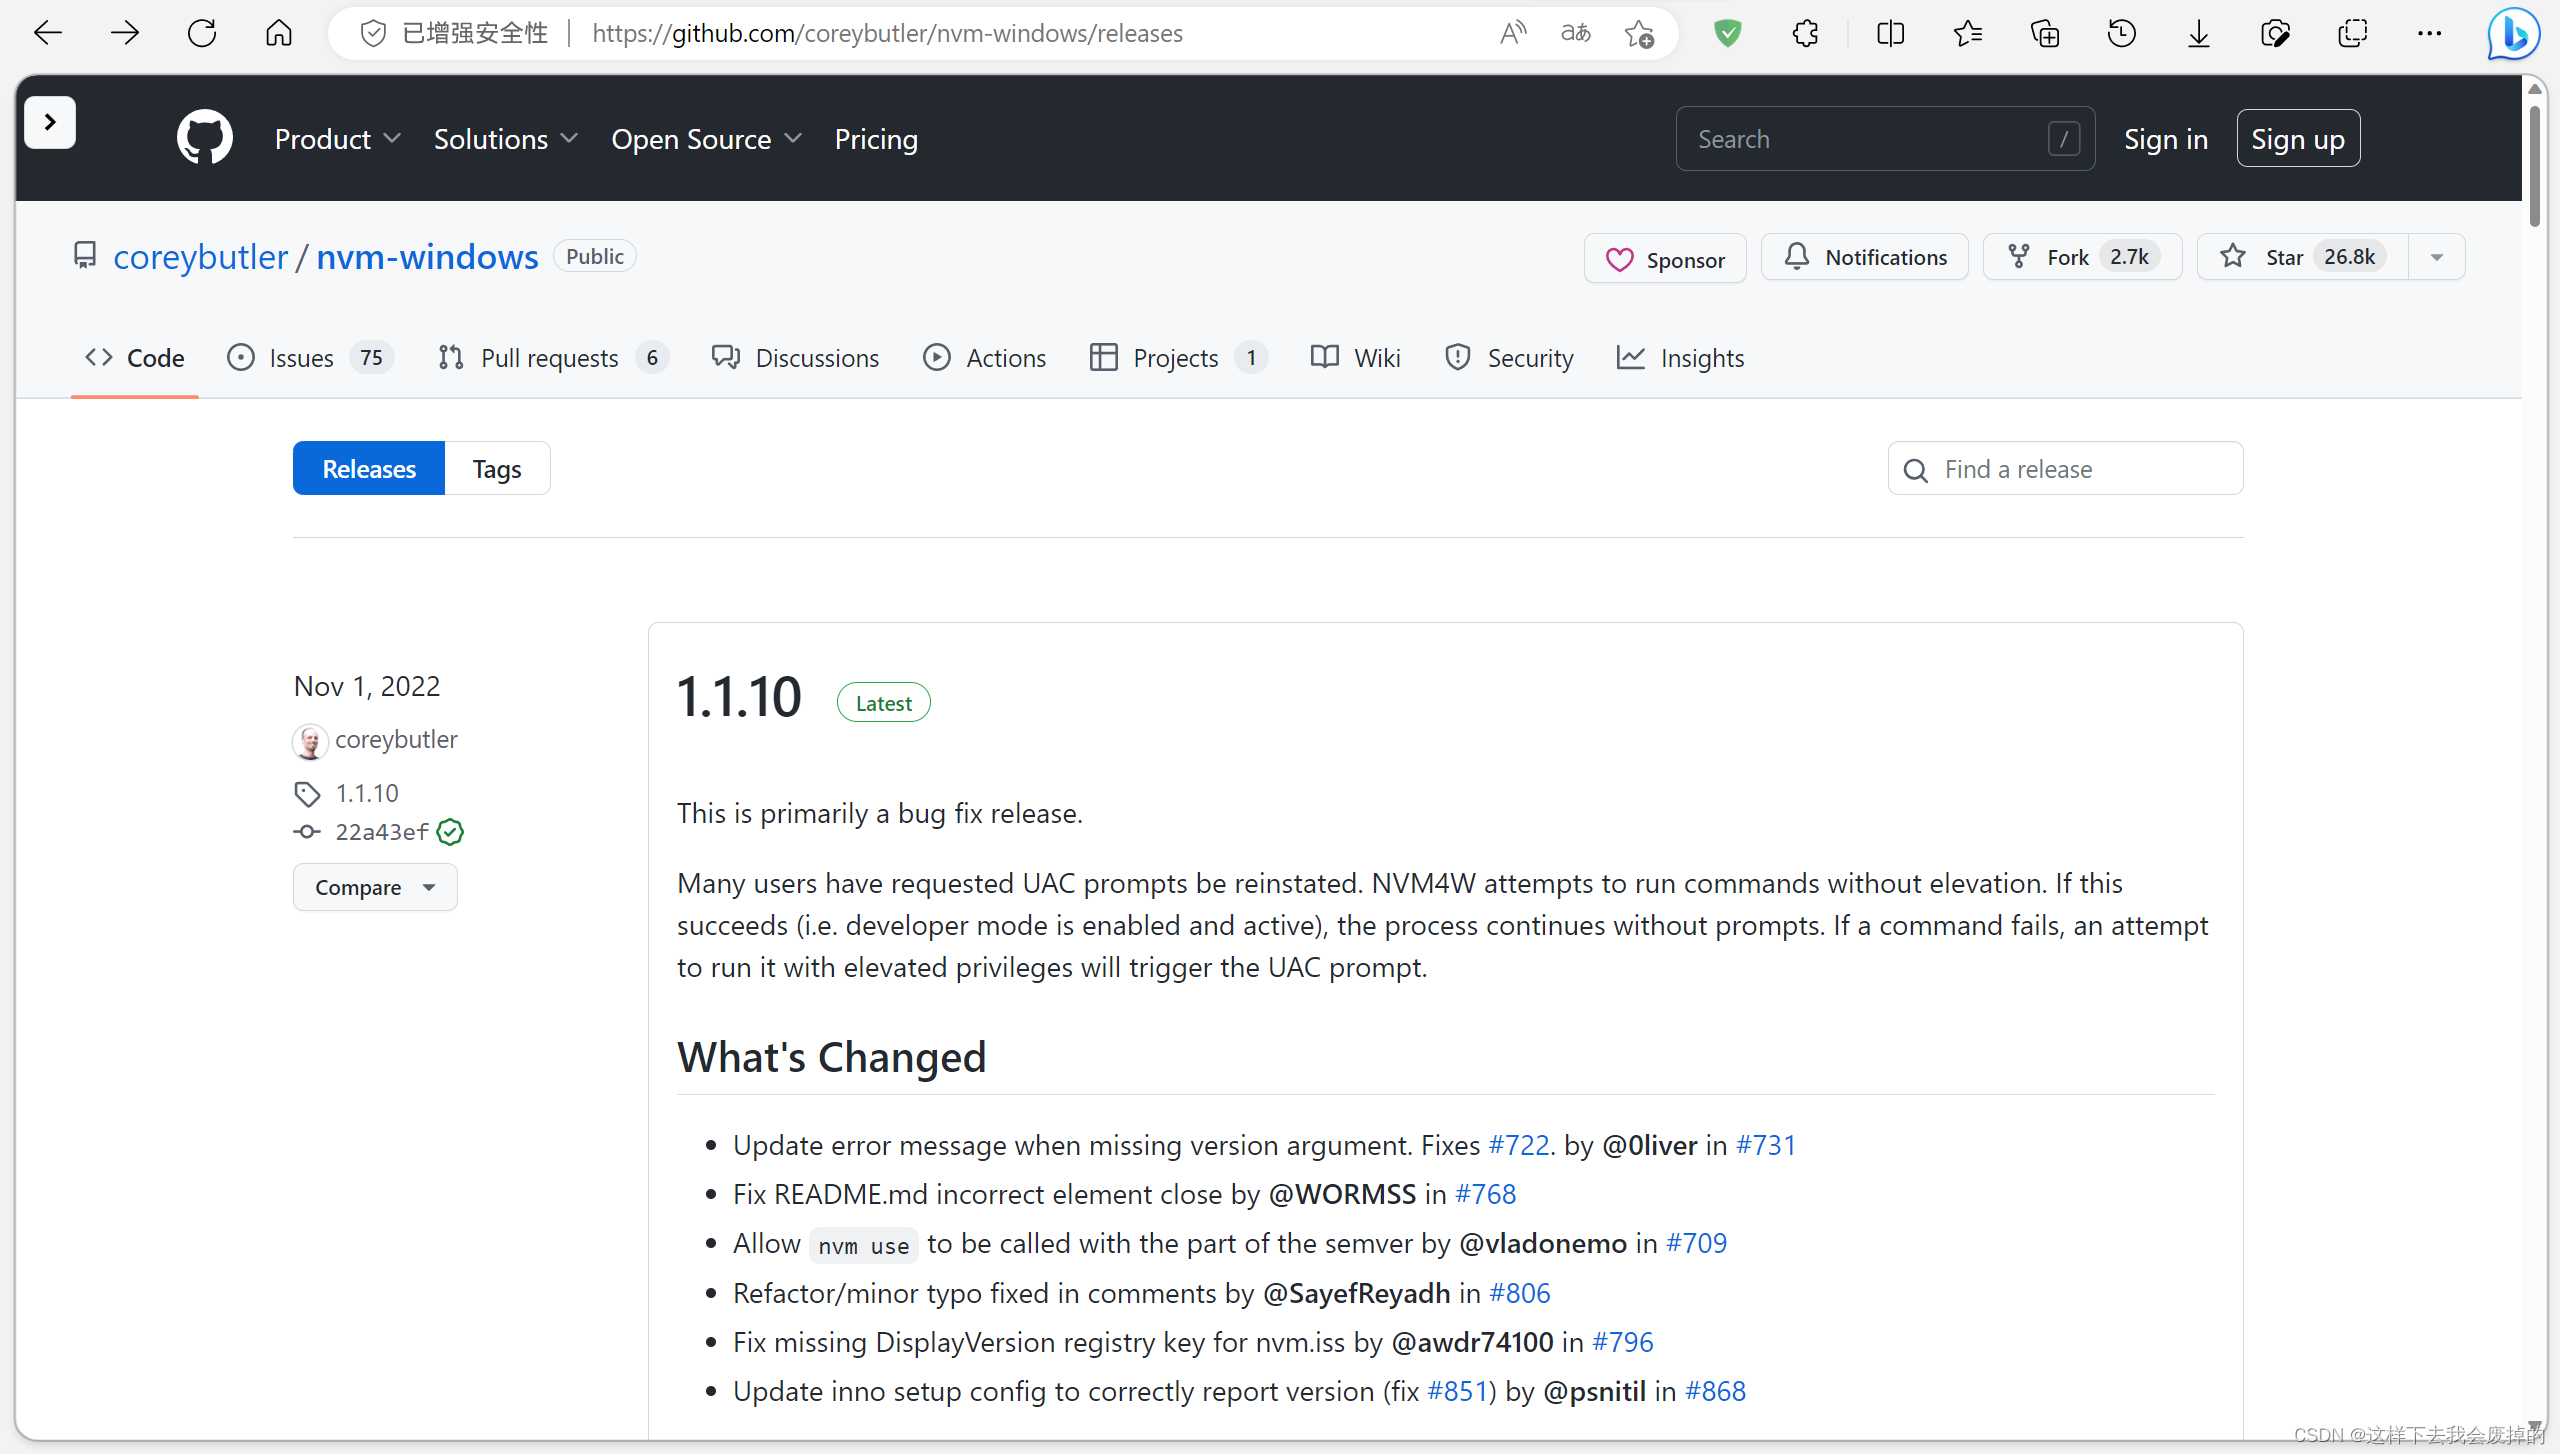Open the read aloud icon in address bar

click(x=1513, y=33)
